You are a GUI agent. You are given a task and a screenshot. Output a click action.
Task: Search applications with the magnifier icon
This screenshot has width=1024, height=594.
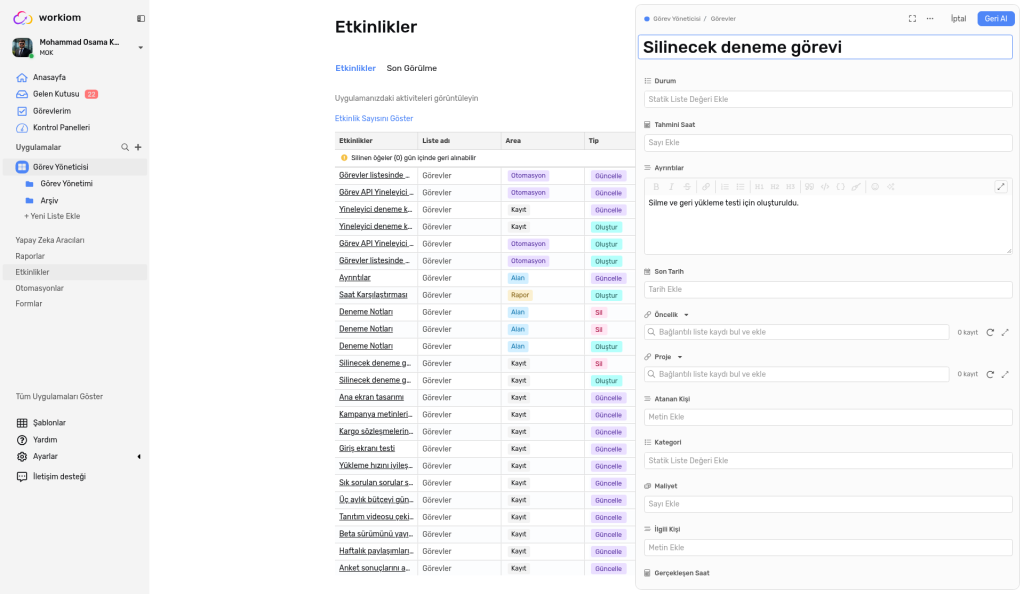tap(125, 148)
